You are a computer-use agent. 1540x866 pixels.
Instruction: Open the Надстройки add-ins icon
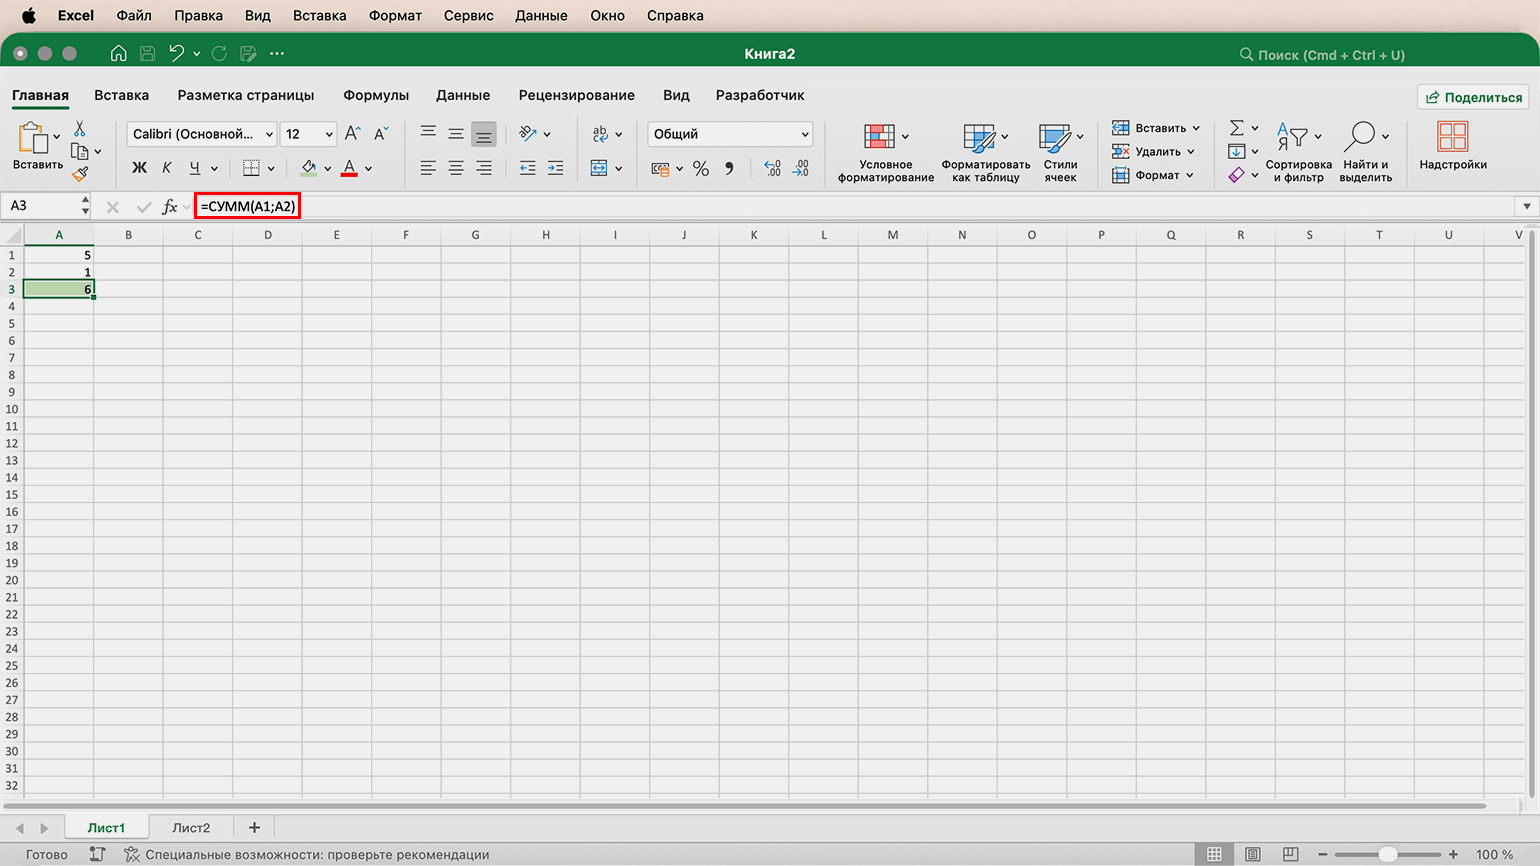point(1452,146)
